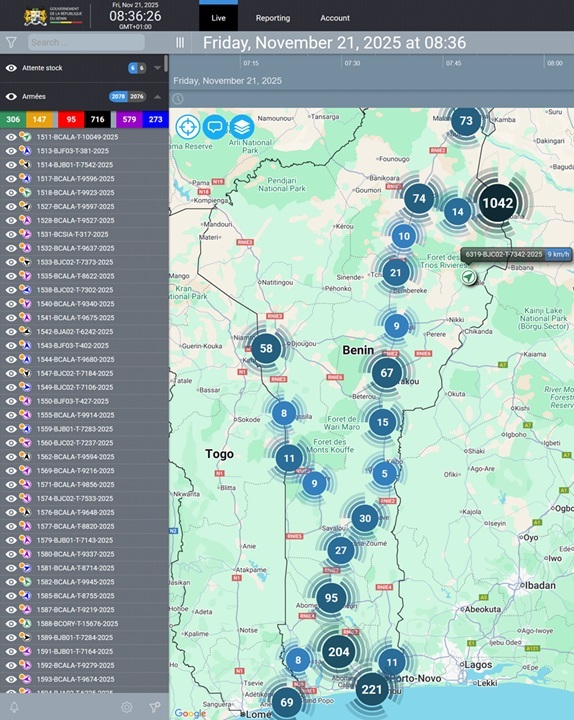The height and width of the screenshot is (720, 574).
Task: Click status icon for 1533-BJC02-T-7373-2025
Action: coord(25,262)
